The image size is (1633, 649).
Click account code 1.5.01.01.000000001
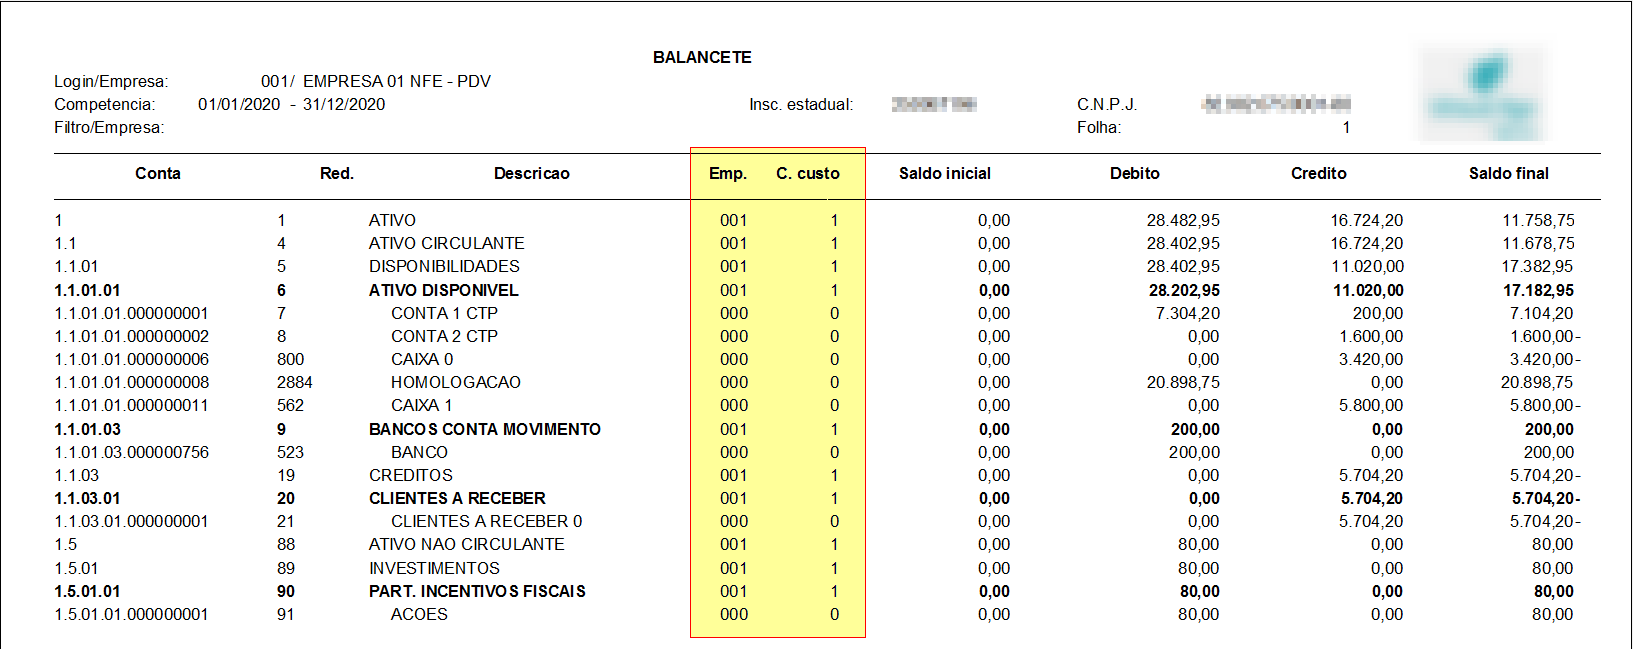click(132, 614)
